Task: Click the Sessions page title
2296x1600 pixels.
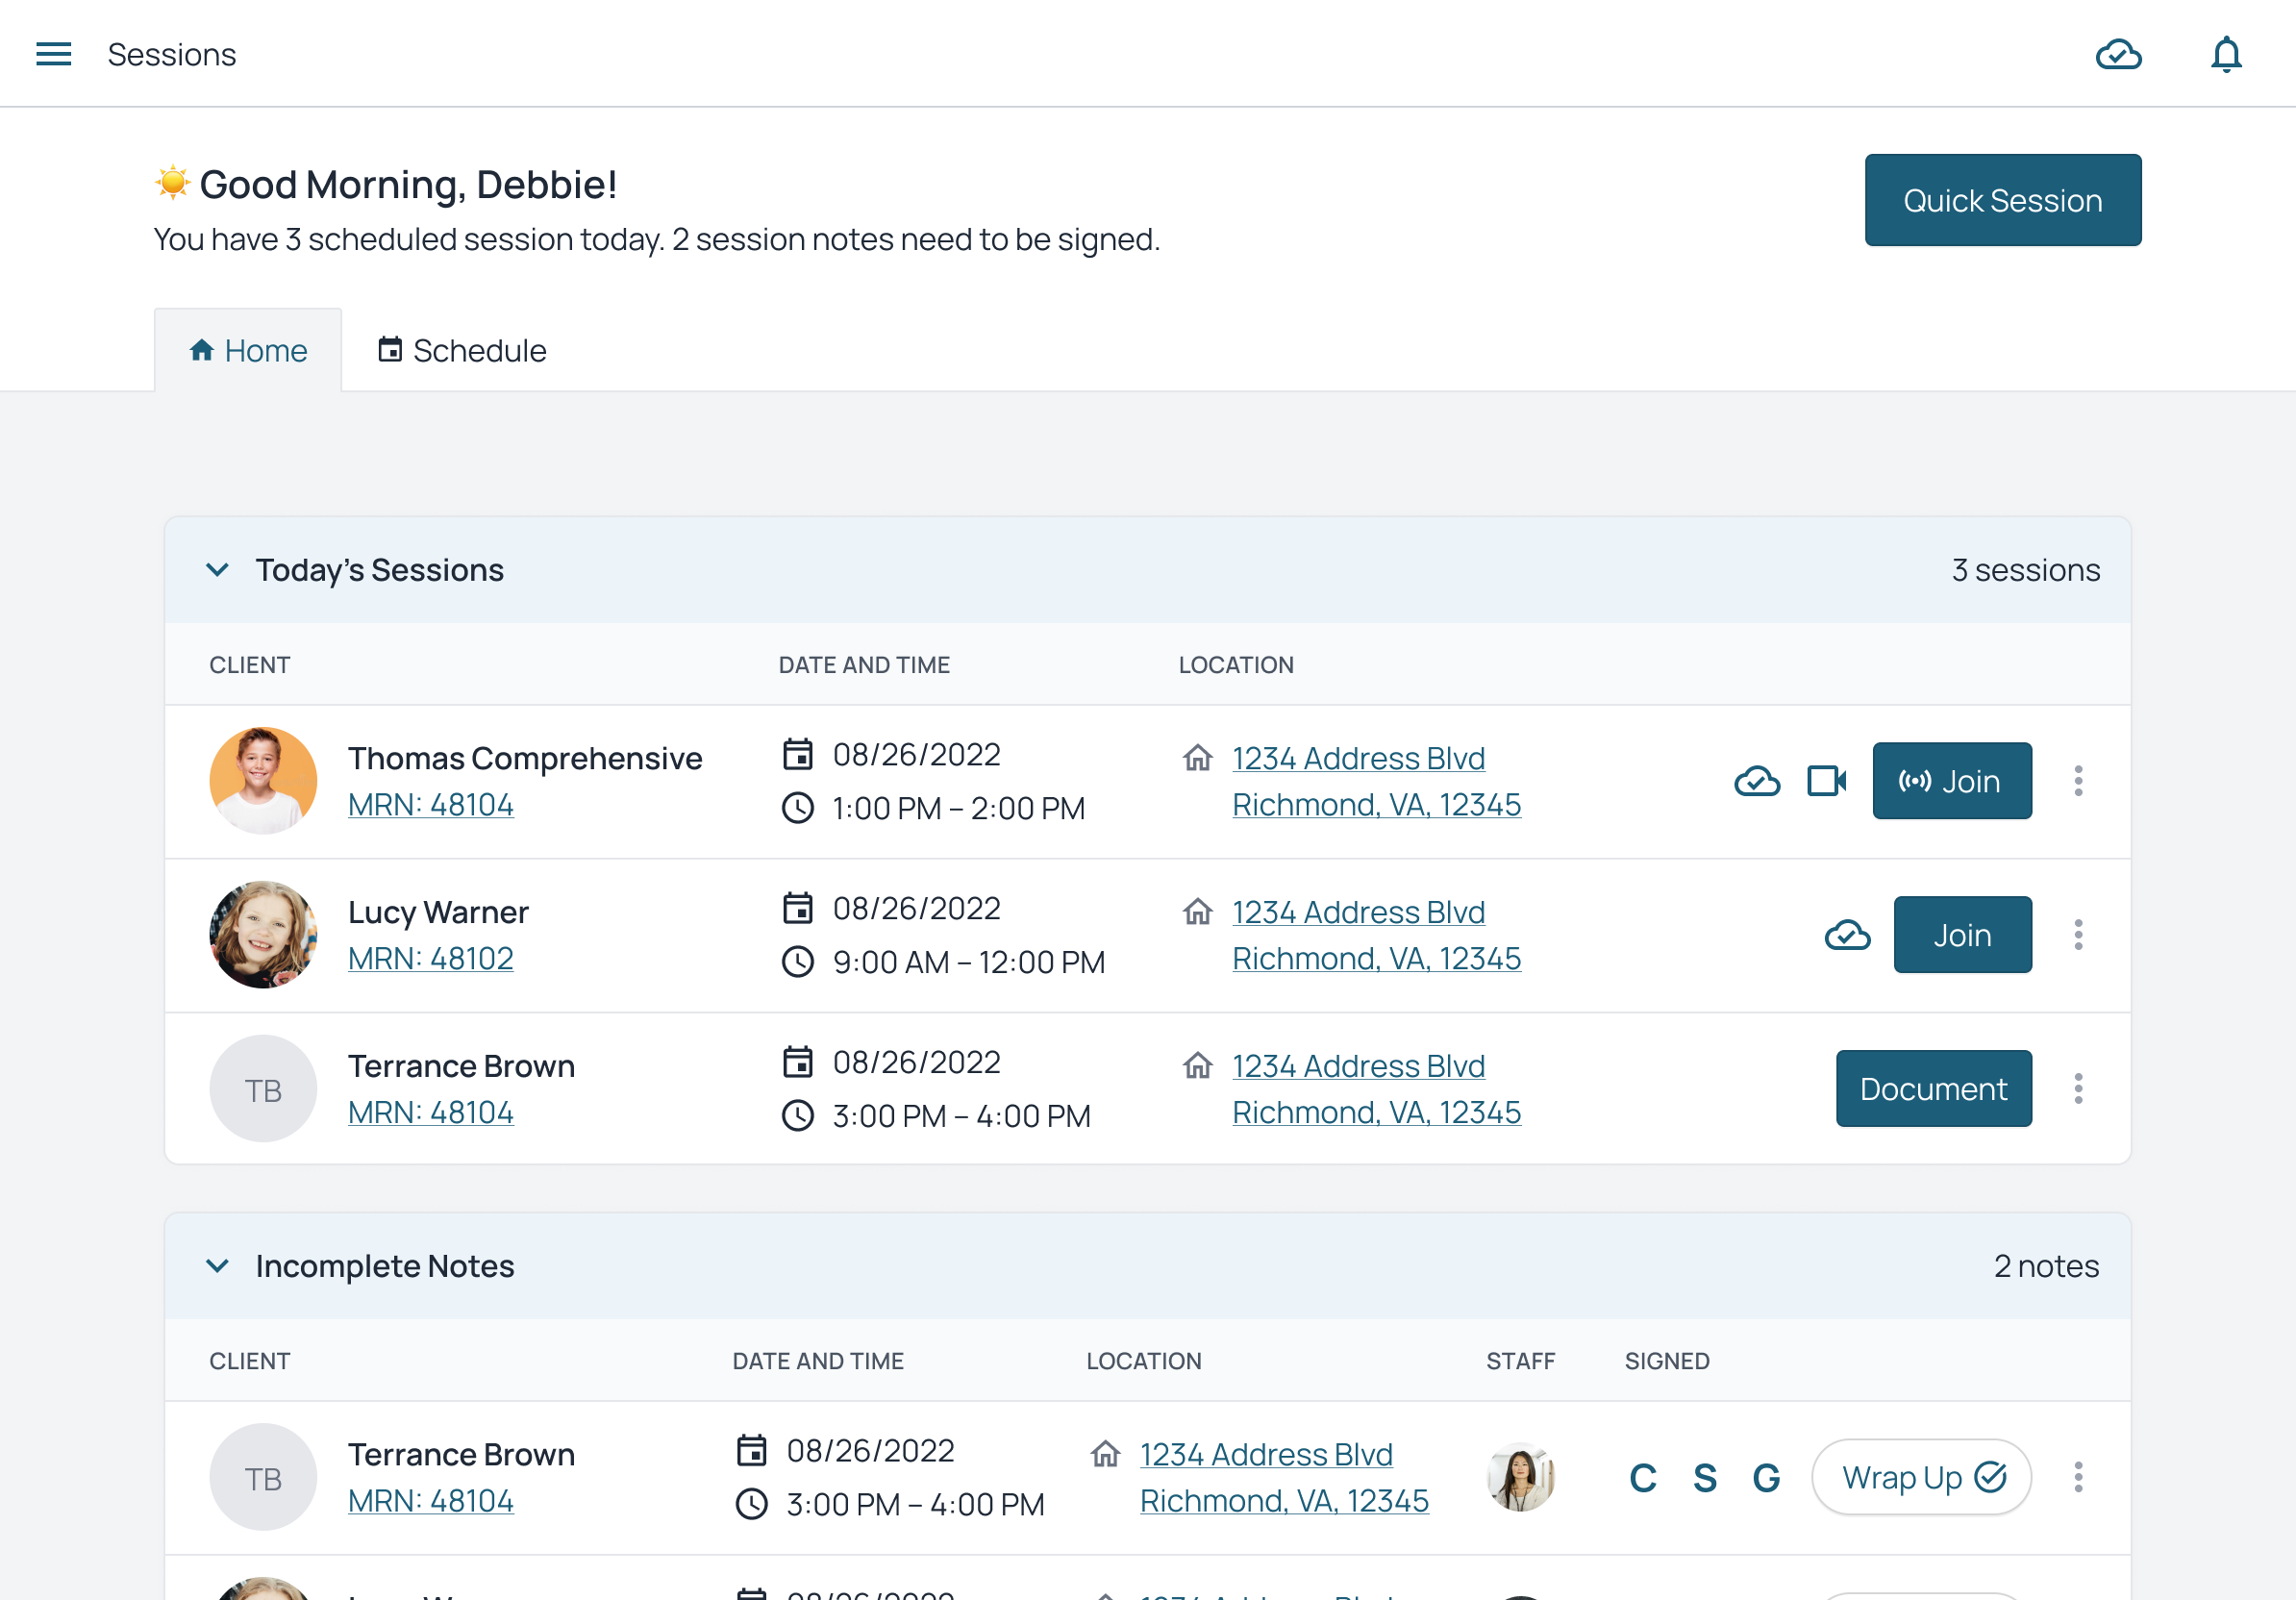Action: pos(172,54)
